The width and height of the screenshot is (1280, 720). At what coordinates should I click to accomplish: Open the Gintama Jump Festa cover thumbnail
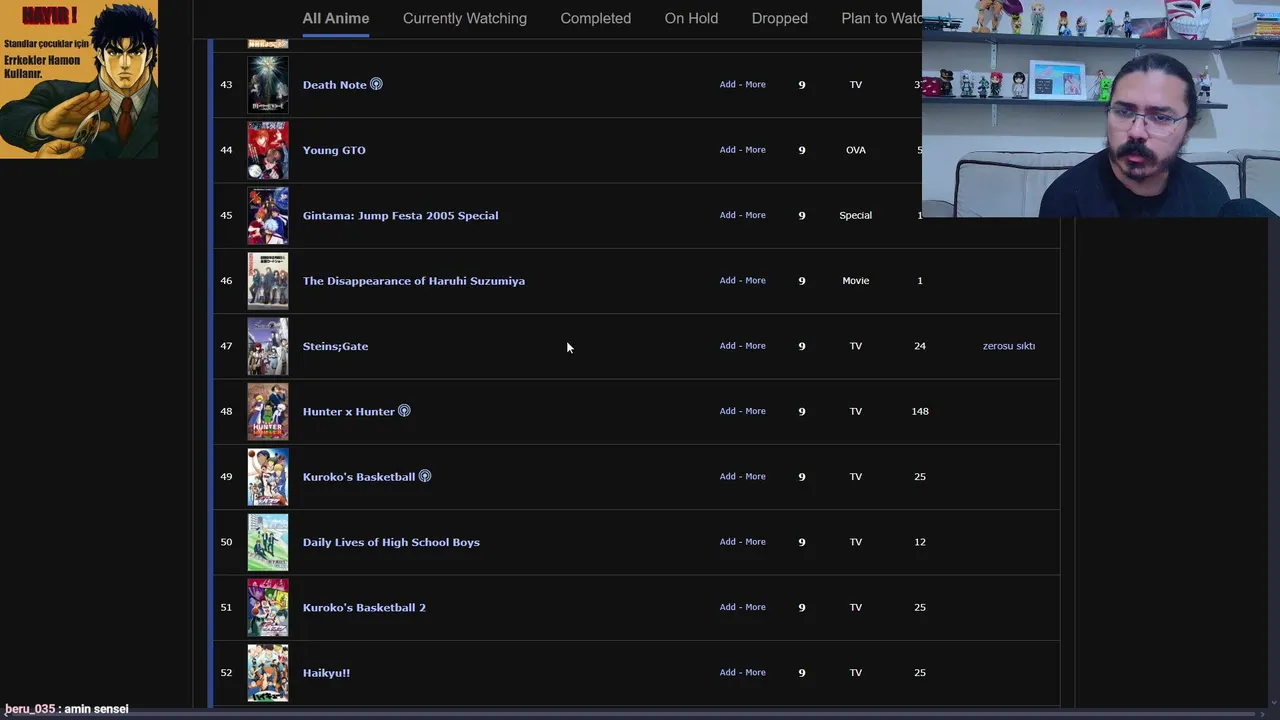pyautogui.click(x=268, y=215)
